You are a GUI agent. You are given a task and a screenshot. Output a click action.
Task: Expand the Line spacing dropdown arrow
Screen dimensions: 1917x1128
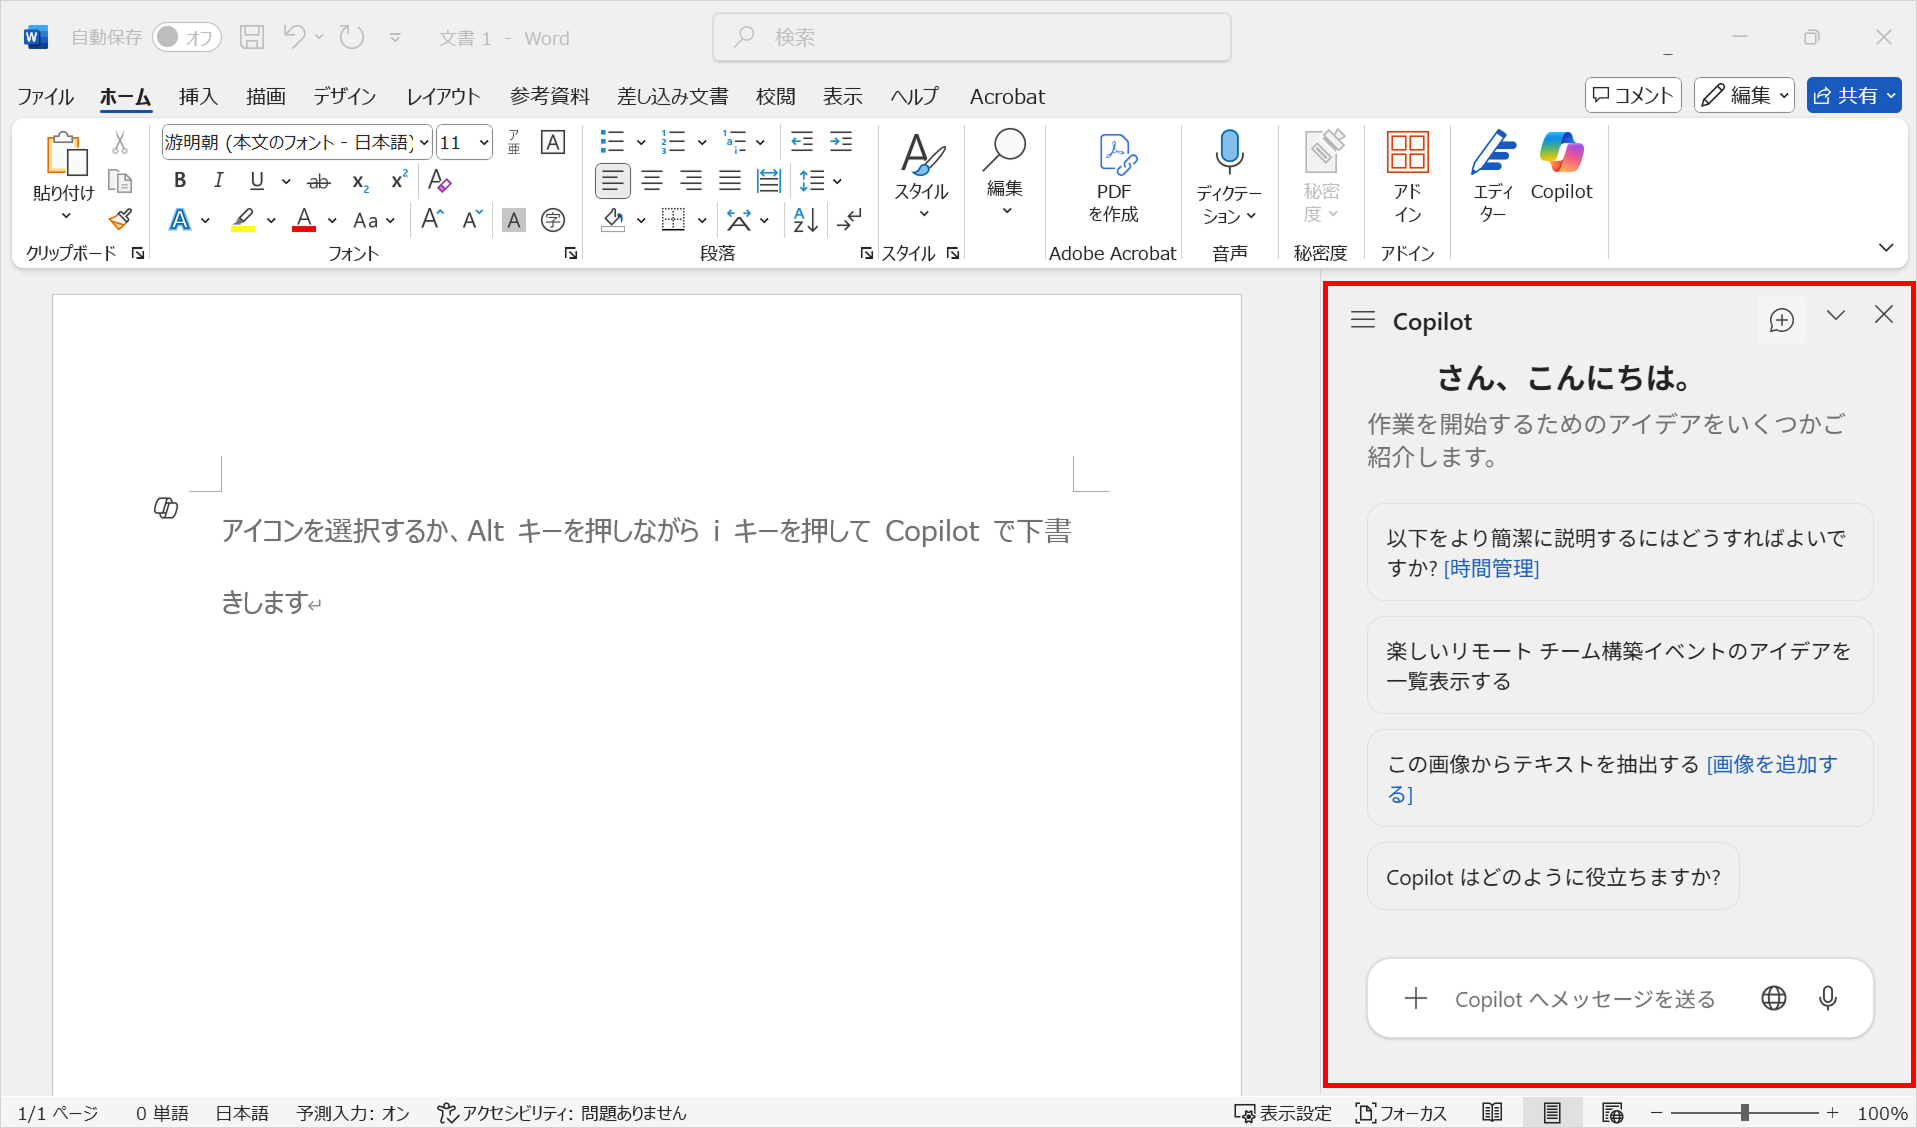[837, 181]
